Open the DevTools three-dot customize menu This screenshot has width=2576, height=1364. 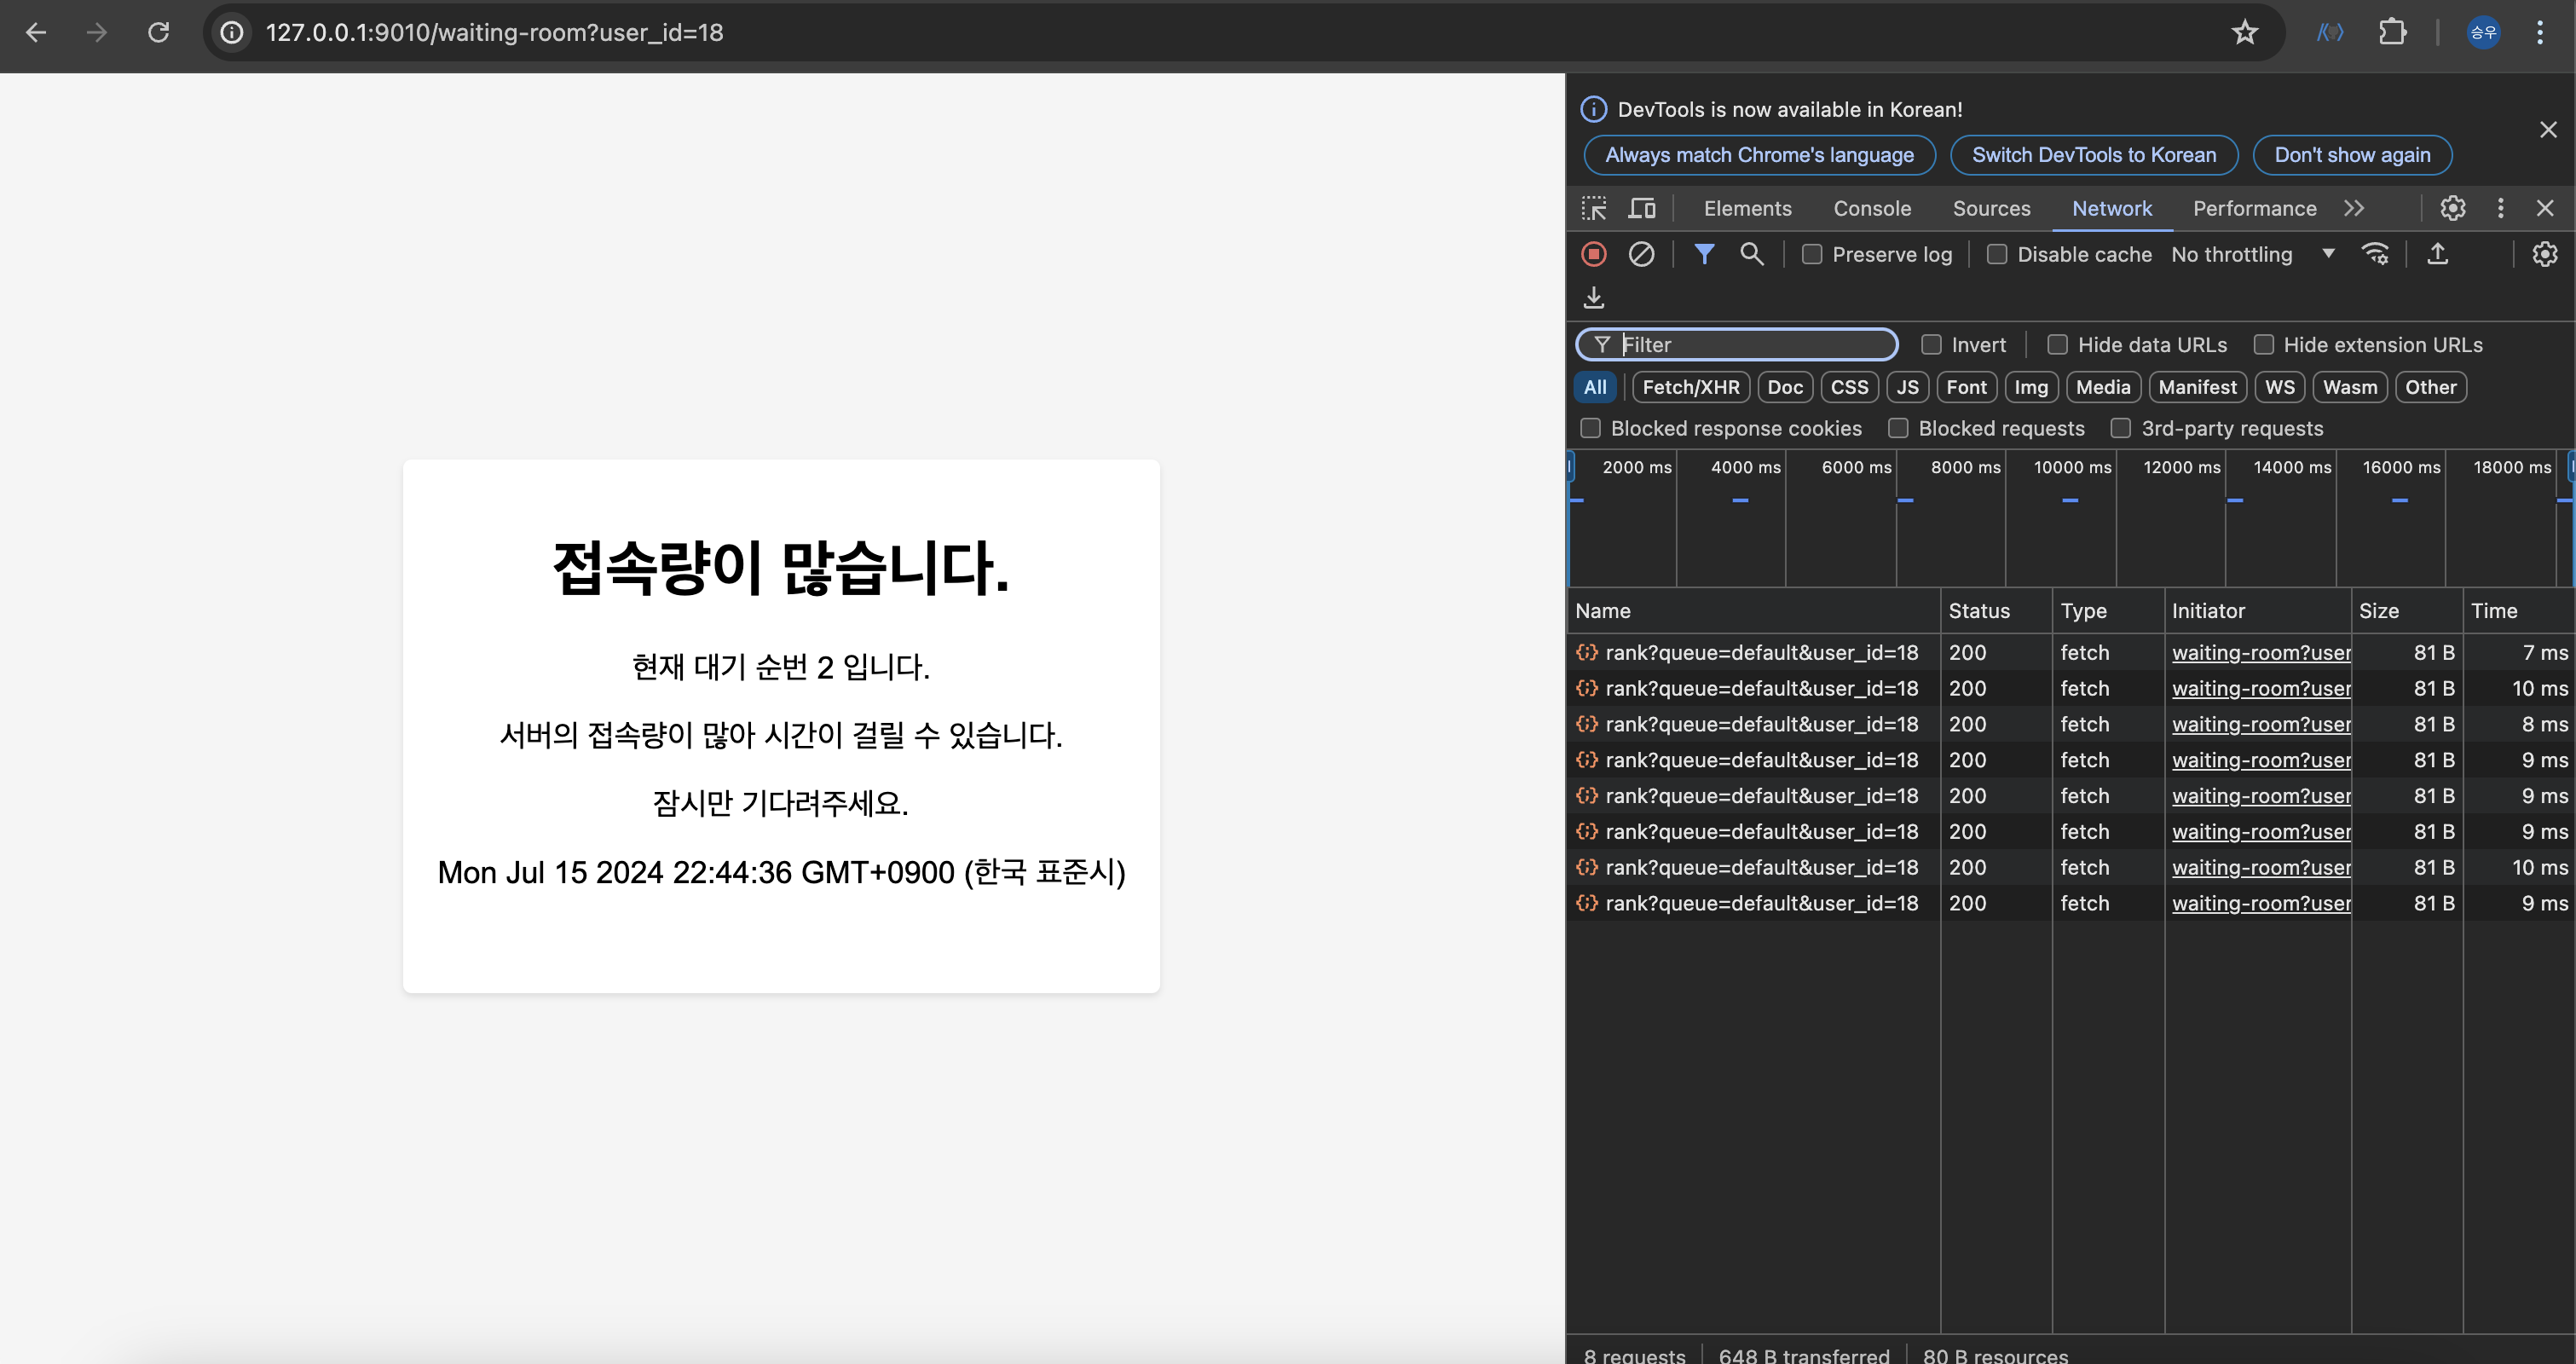pyautogui.click(x=2500, y=208)
